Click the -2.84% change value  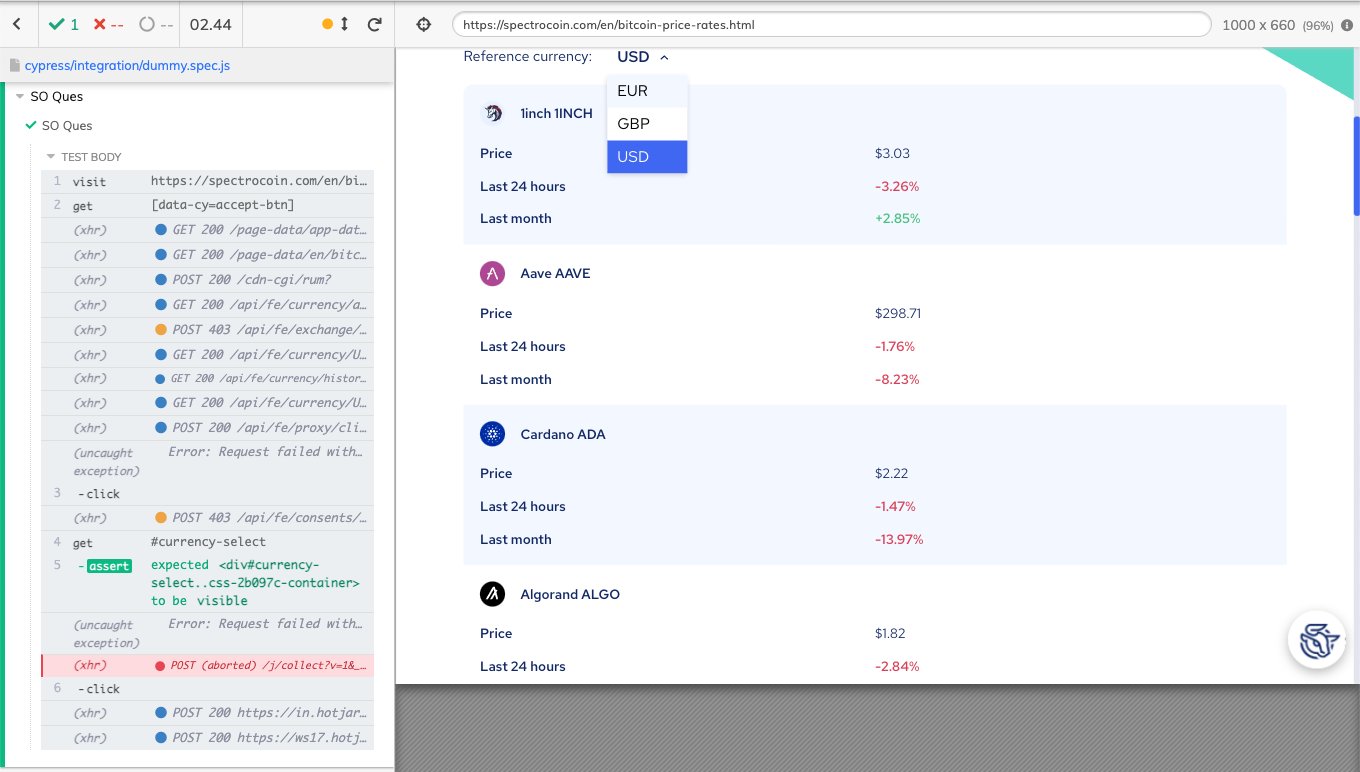[x=897, y=666]
